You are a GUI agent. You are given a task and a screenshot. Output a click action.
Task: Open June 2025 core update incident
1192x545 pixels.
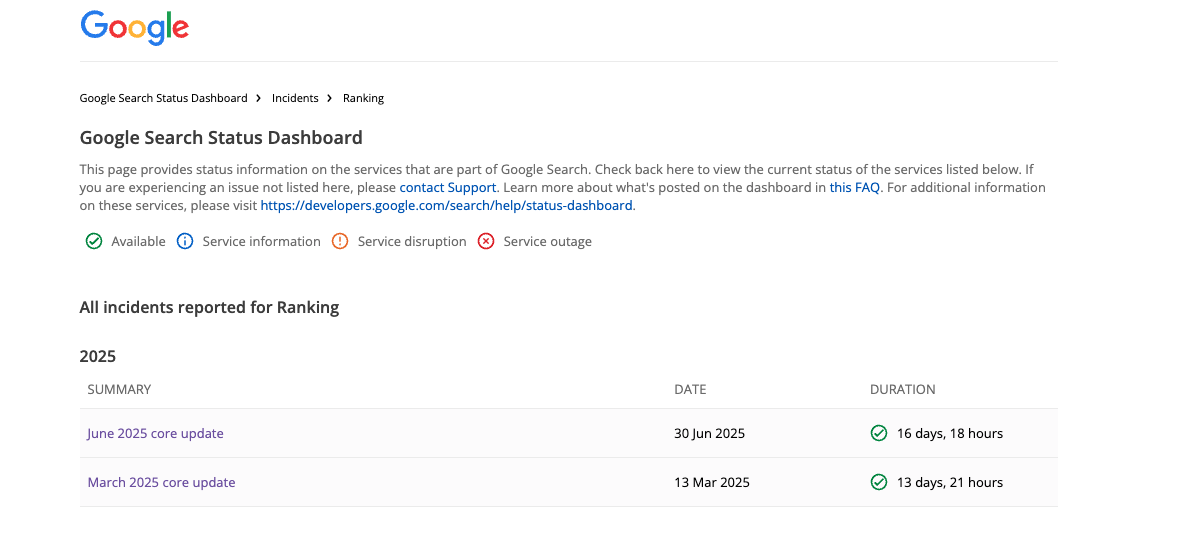(155, 433)
